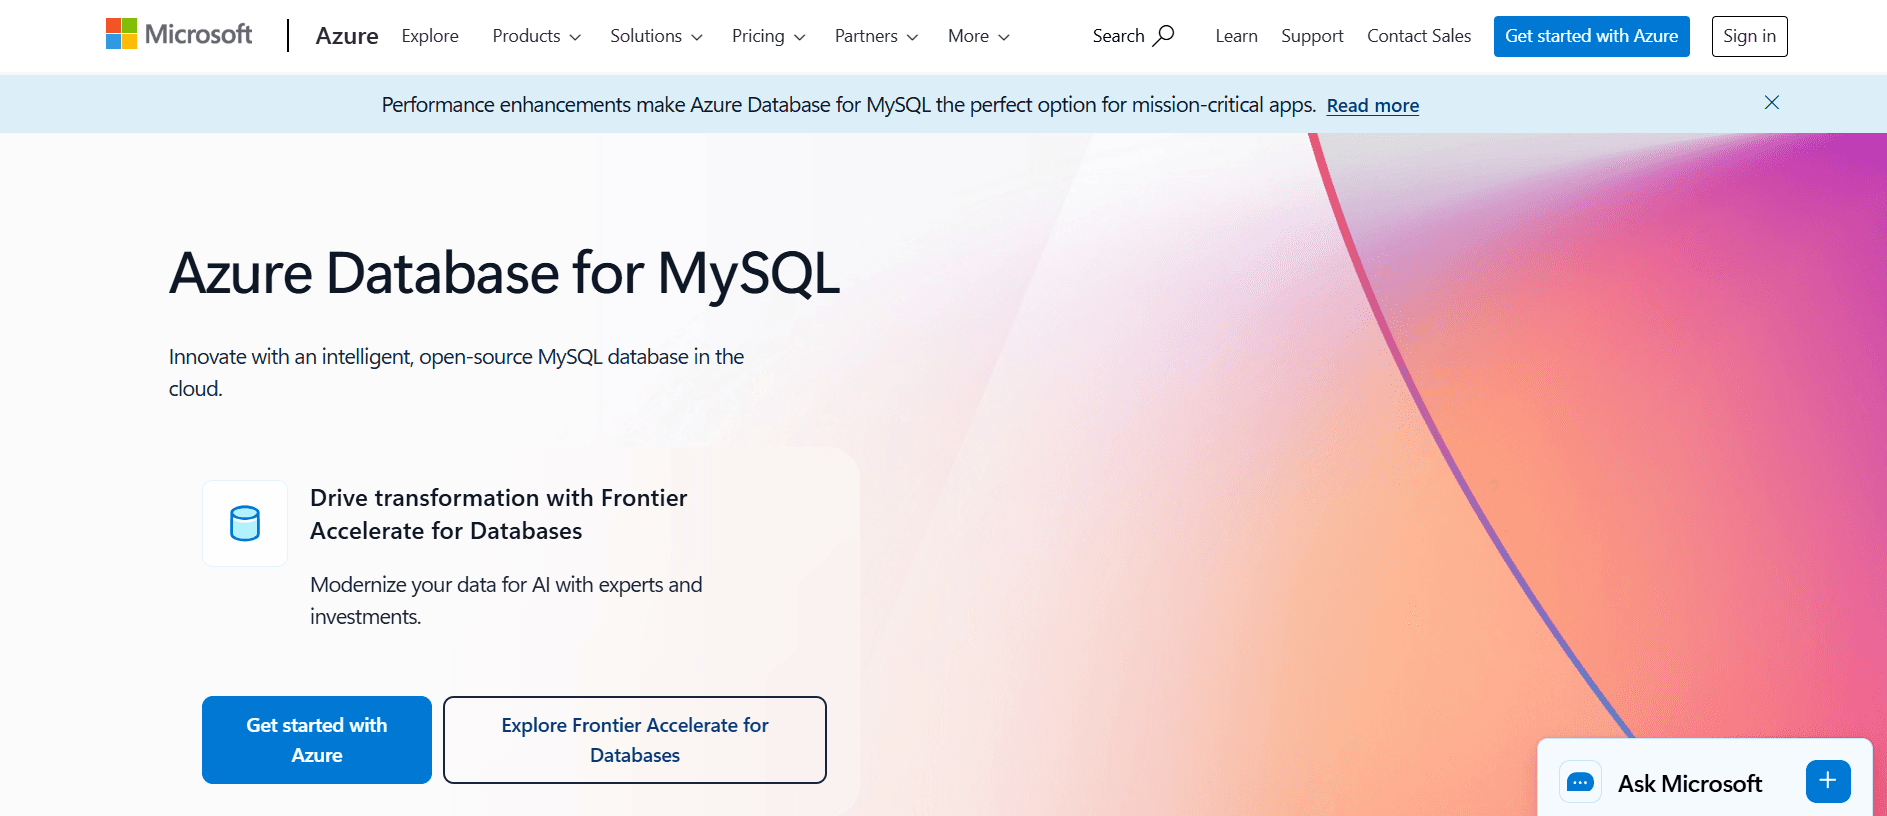Click the search magnifier icon
Viewport: 1887px width, 816px height.
point(1164,36)
